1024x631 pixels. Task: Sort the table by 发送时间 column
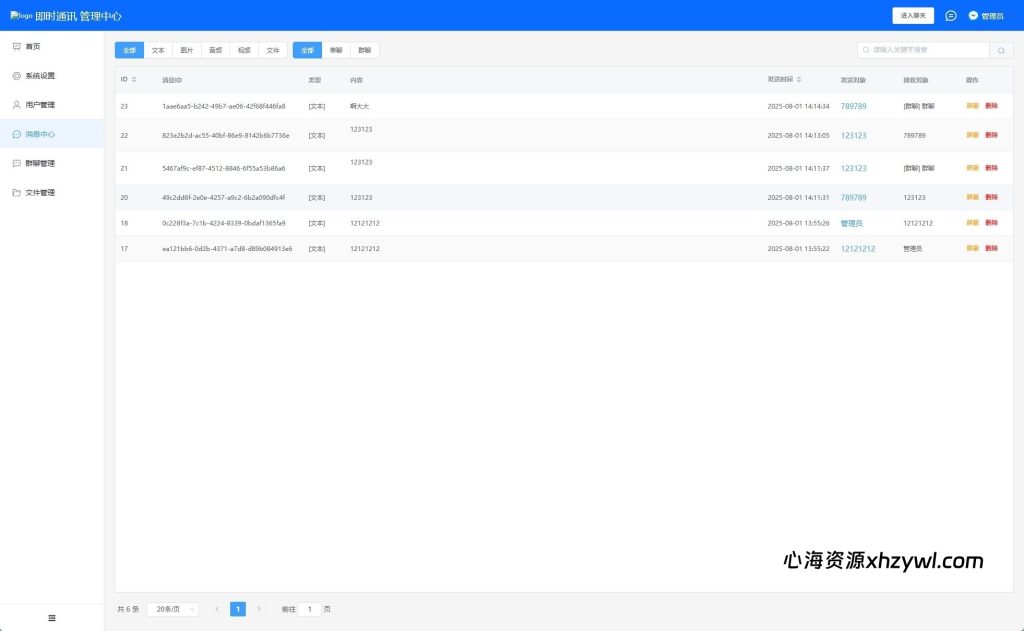(799, 80)
